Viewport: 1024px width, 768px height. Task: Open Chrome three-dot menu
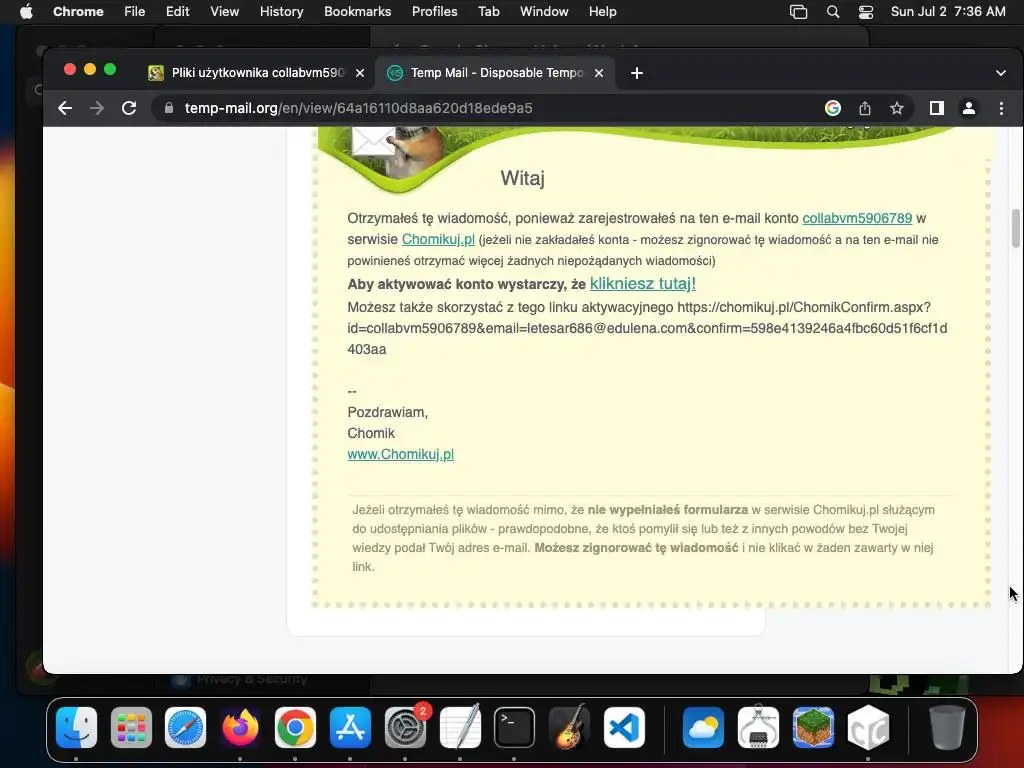[x=1001, y=108]
